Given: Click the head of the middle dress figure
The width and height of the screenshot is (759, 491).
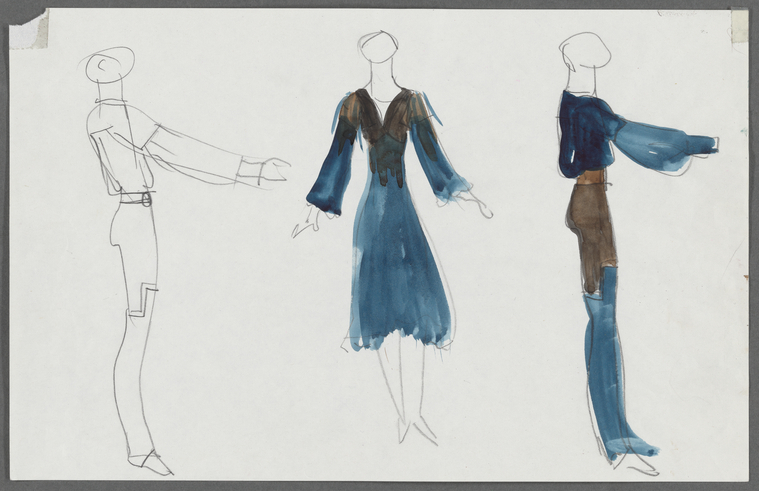Looking at the screenshot, I should coord(380,47).
